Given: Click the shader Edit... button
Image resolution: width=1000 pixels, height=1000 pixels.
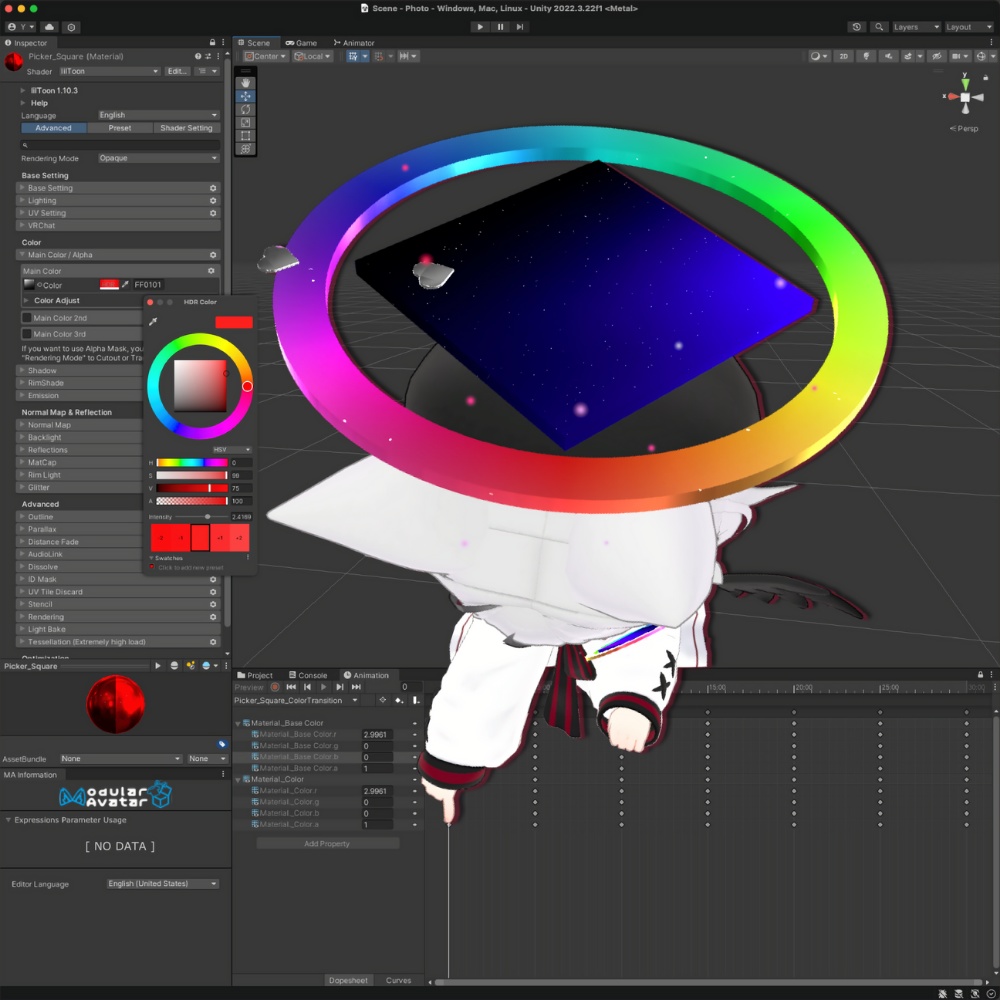Looking at the screenshot, I should point(177,71).
